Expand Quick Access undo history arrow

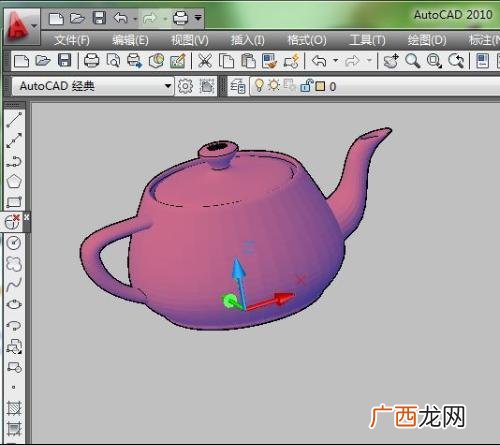(135, 19)
